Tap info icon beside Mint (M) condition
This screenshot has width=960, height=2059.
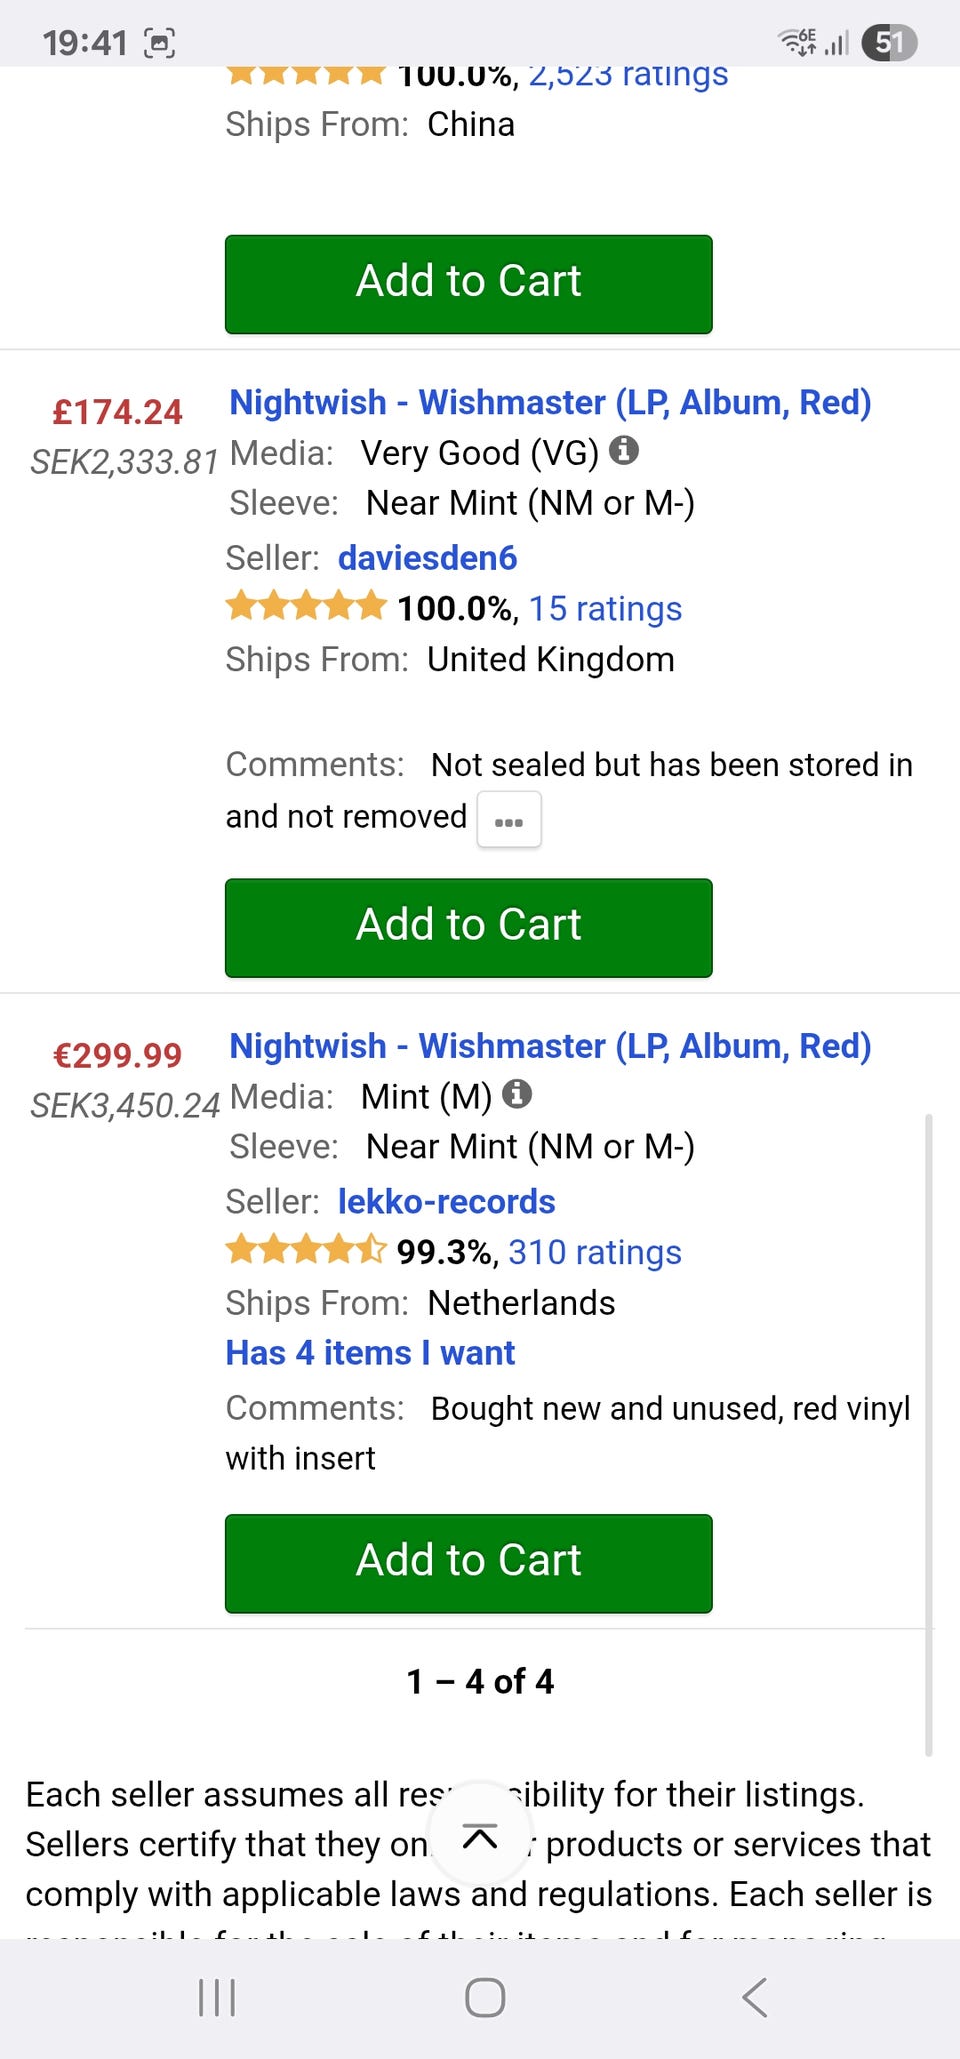[517, 1094]
